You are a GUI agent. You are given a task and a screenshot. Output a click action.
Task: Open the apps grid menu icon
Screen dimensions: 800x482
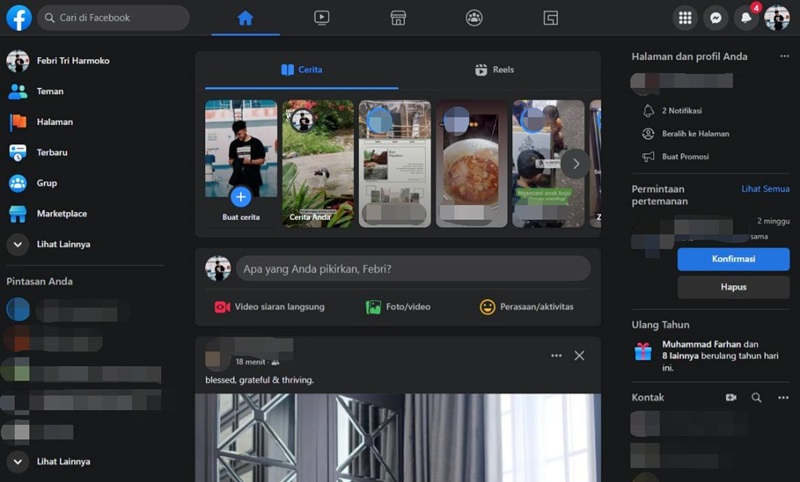tap(685, 18)
